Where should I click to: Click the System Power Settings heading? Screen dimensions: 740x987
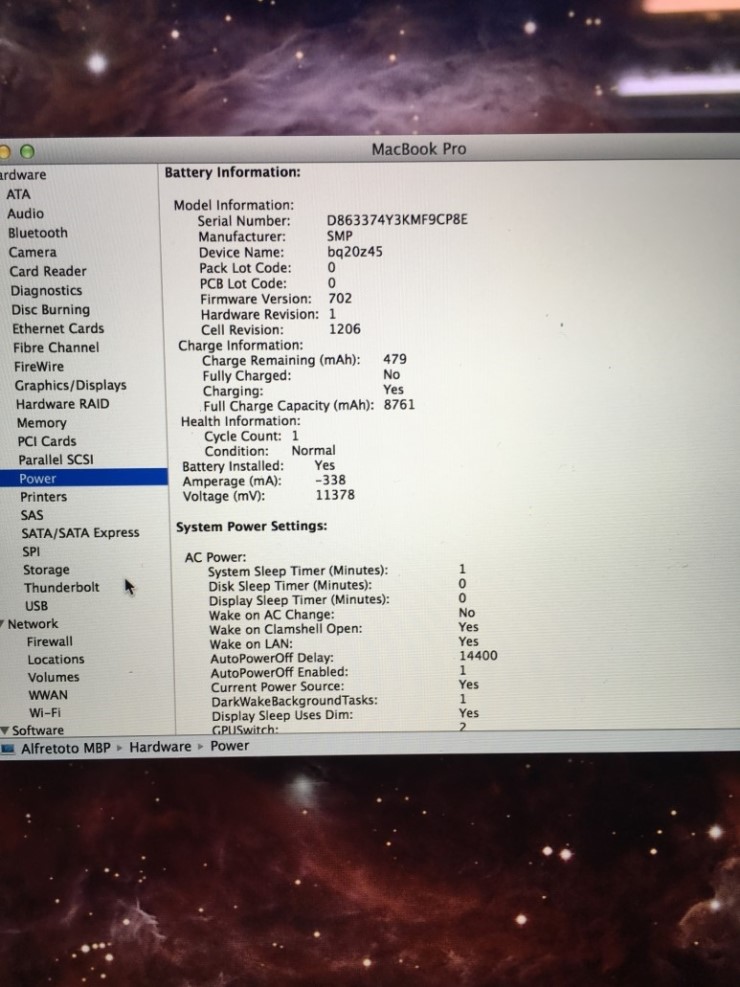click(252, 526)
